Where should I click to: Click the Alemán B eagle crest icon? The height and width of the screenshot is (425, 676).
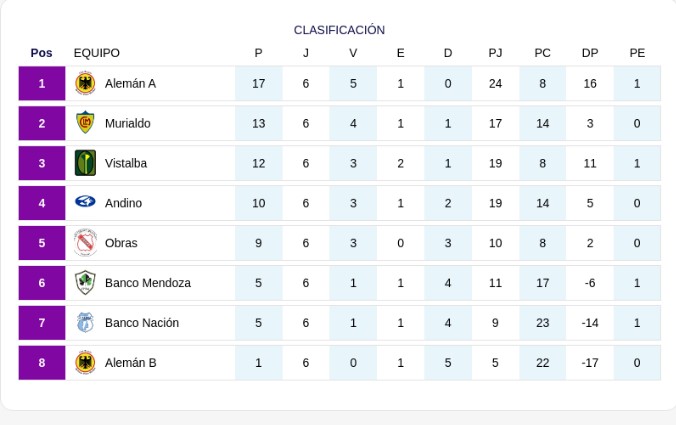coord(85,362)
